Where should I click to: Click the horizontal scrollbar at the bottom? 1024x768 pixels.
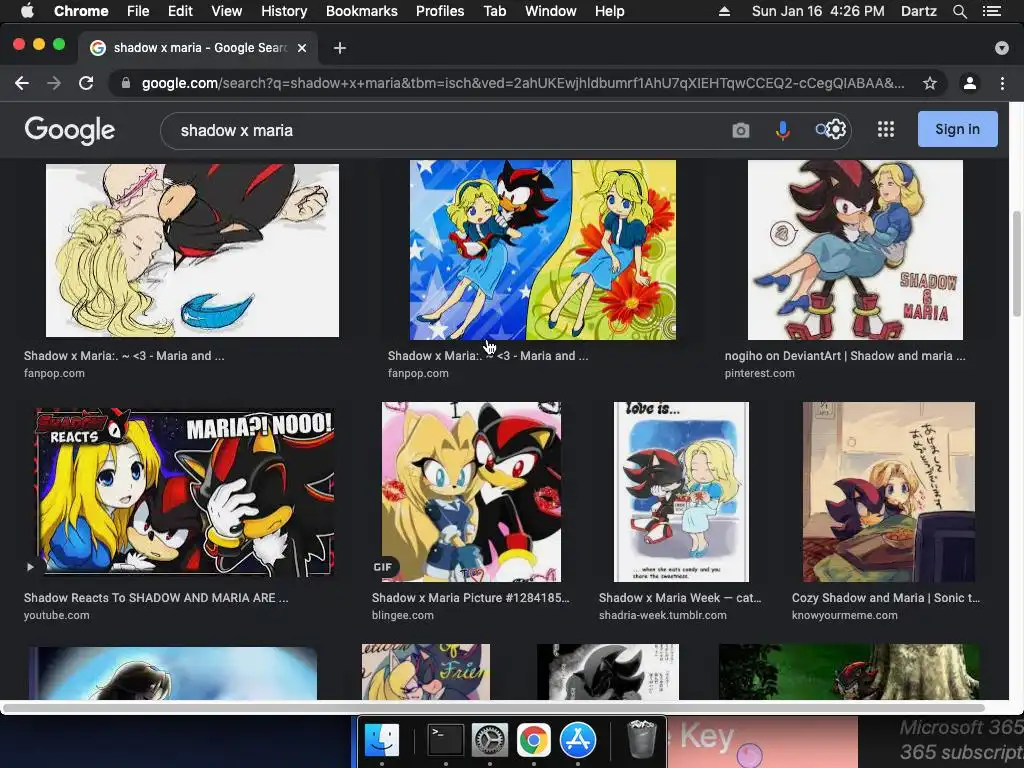pos(493,707)
